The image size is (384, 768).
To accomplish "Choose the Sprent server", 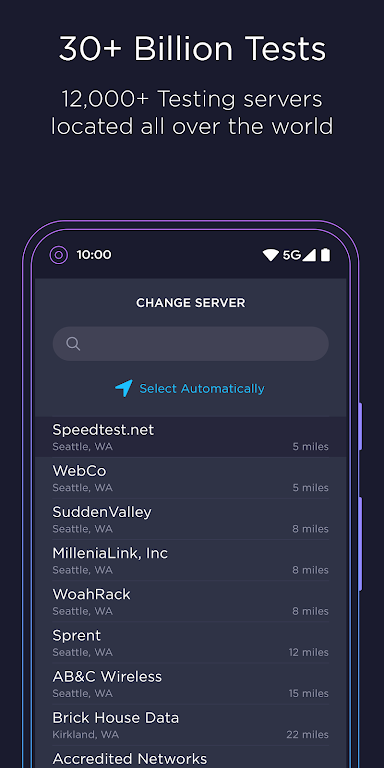I will 191,643.
